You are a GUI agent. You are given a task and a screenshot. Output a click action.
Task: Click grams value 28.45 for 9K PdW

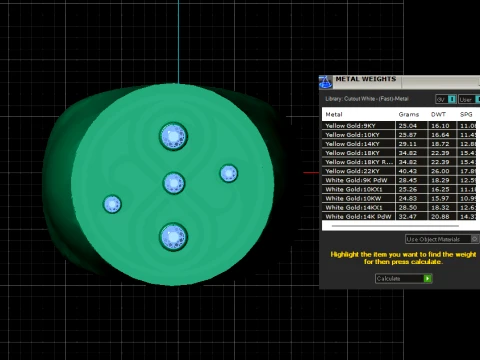point(408,180)
